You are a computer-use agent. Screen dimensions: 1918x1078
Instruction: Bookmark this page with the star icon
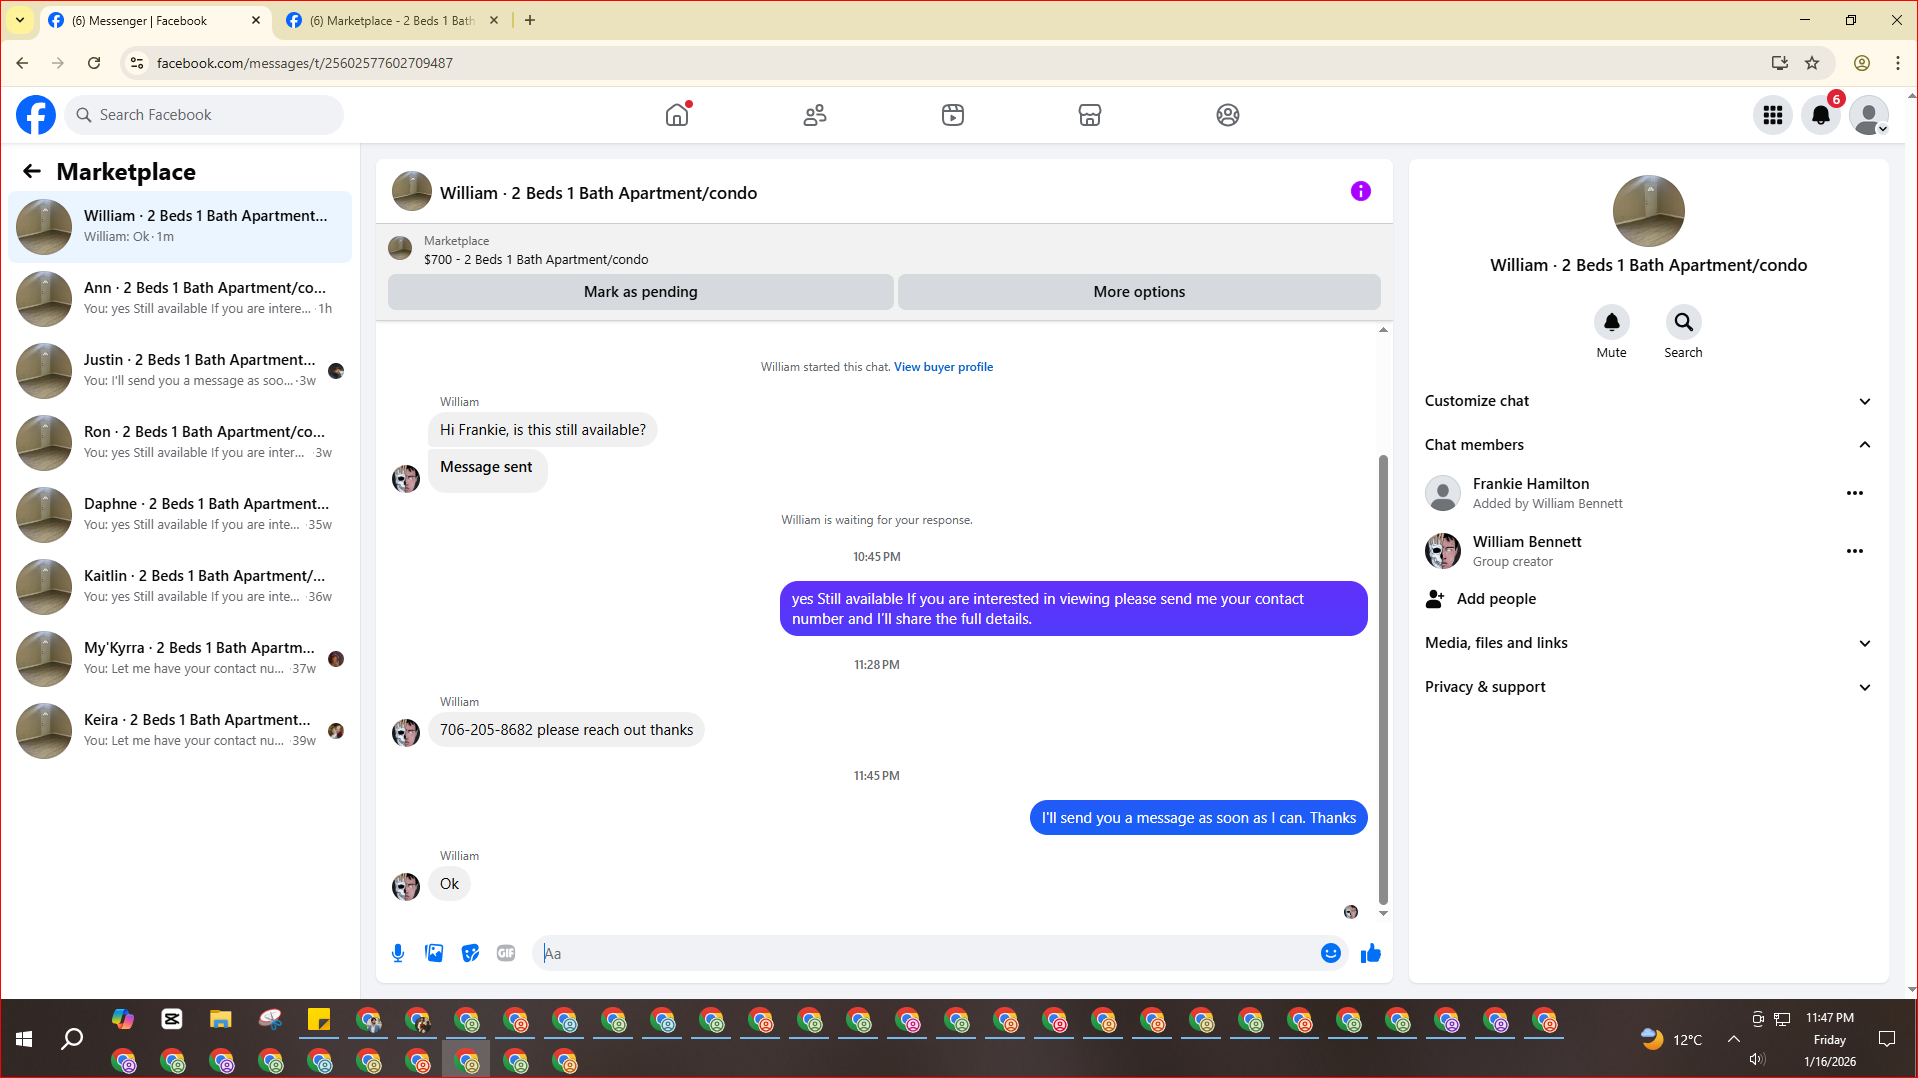(x=1811, y=63)
